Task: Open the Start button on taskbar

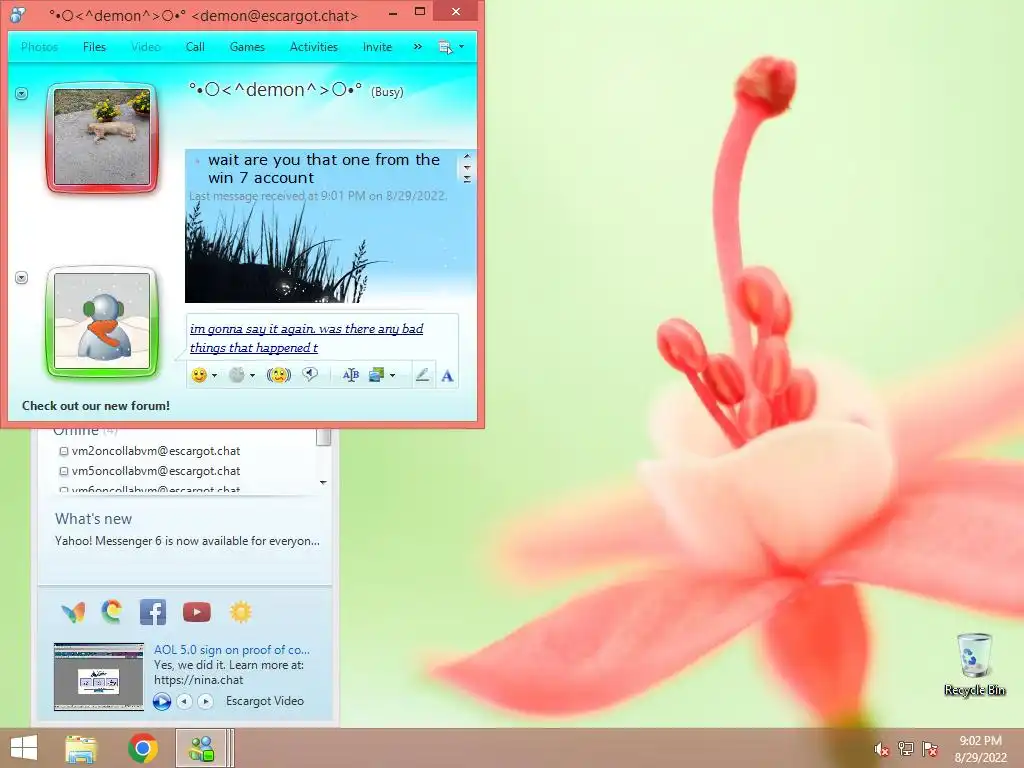Action: 24,748
